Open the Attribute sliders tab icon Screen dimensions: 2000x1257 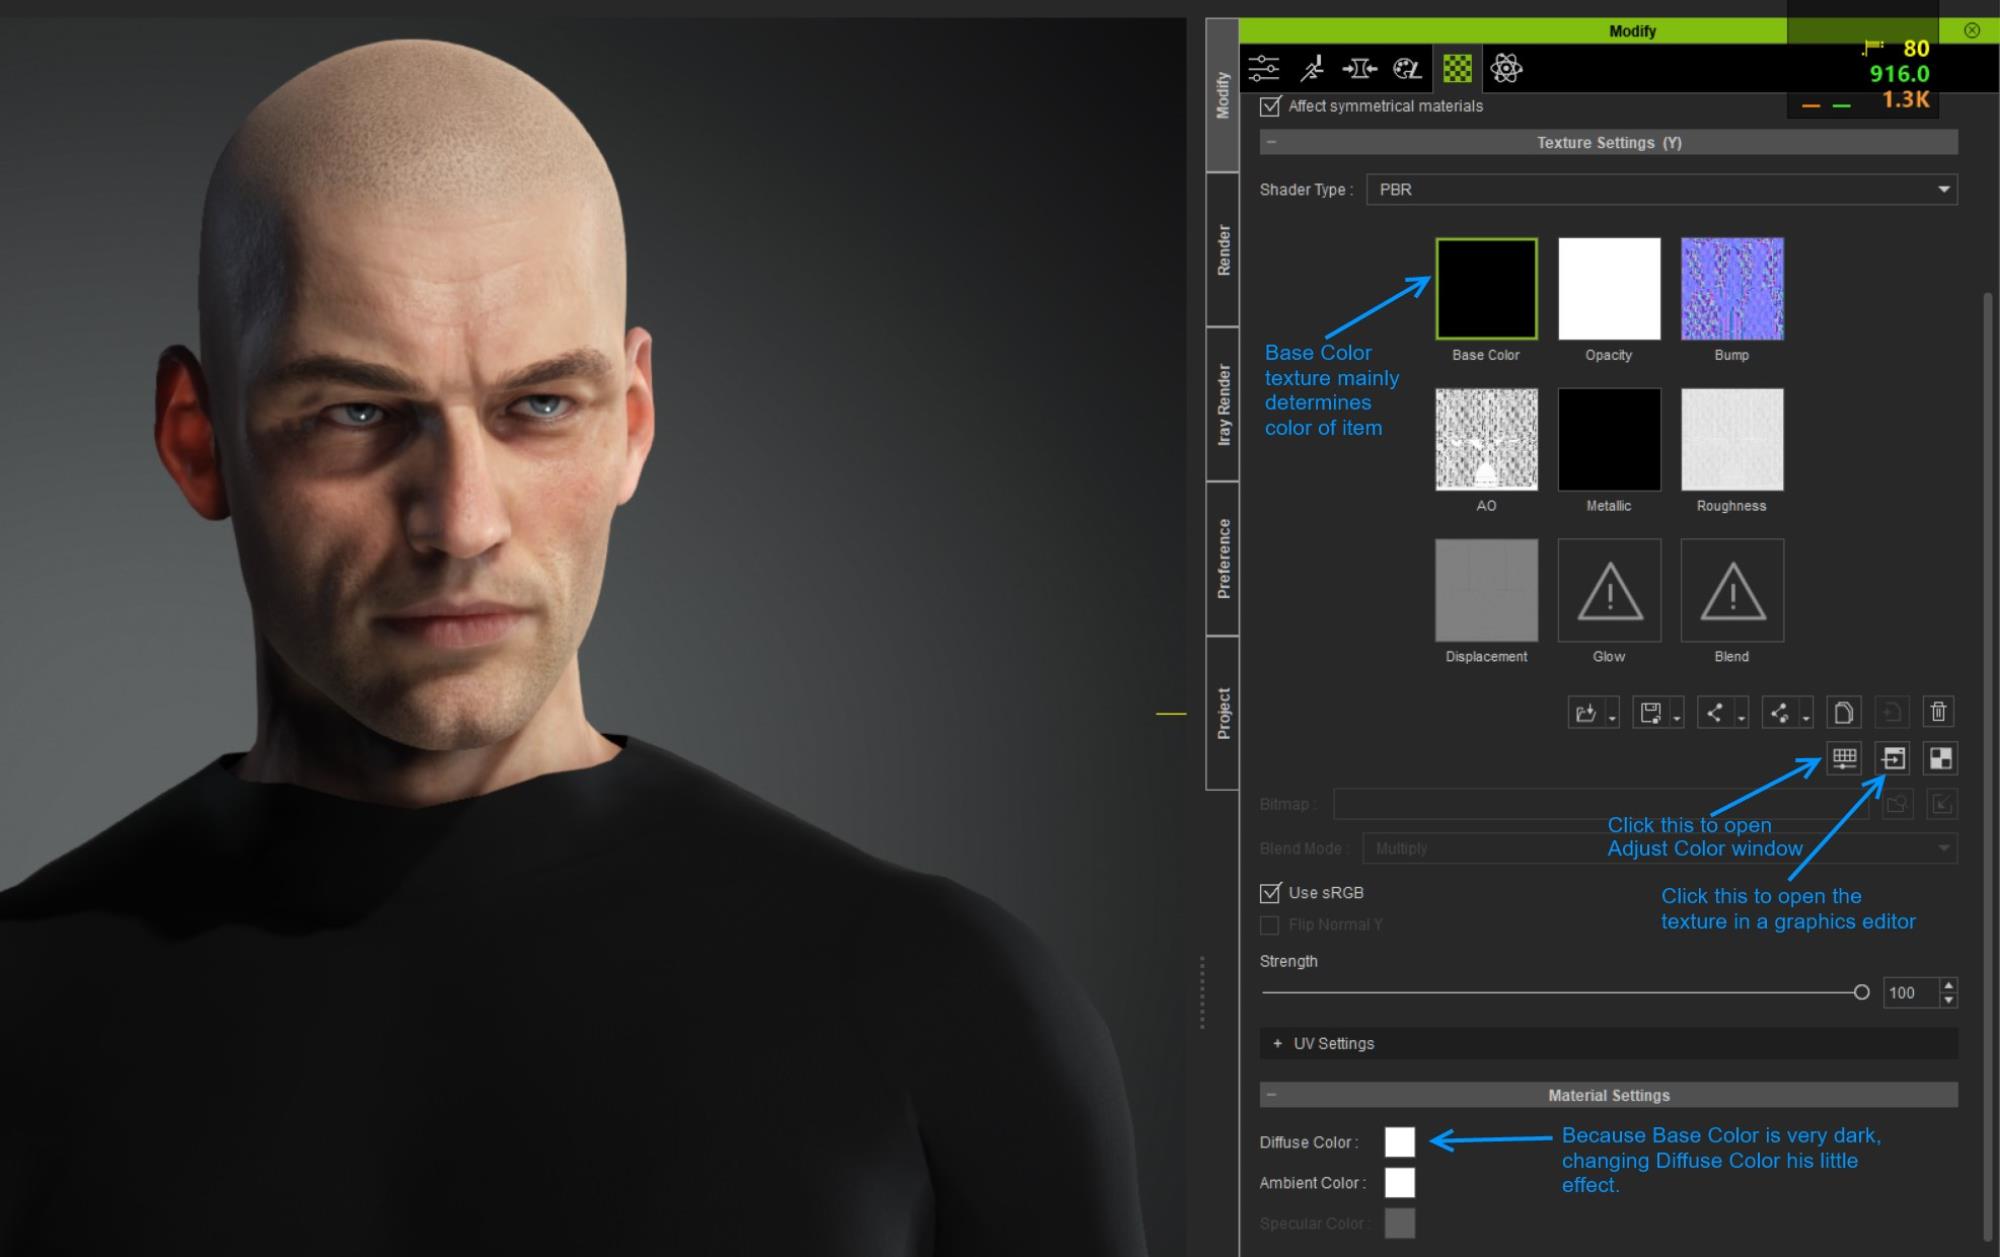[x=1264, y=69]
